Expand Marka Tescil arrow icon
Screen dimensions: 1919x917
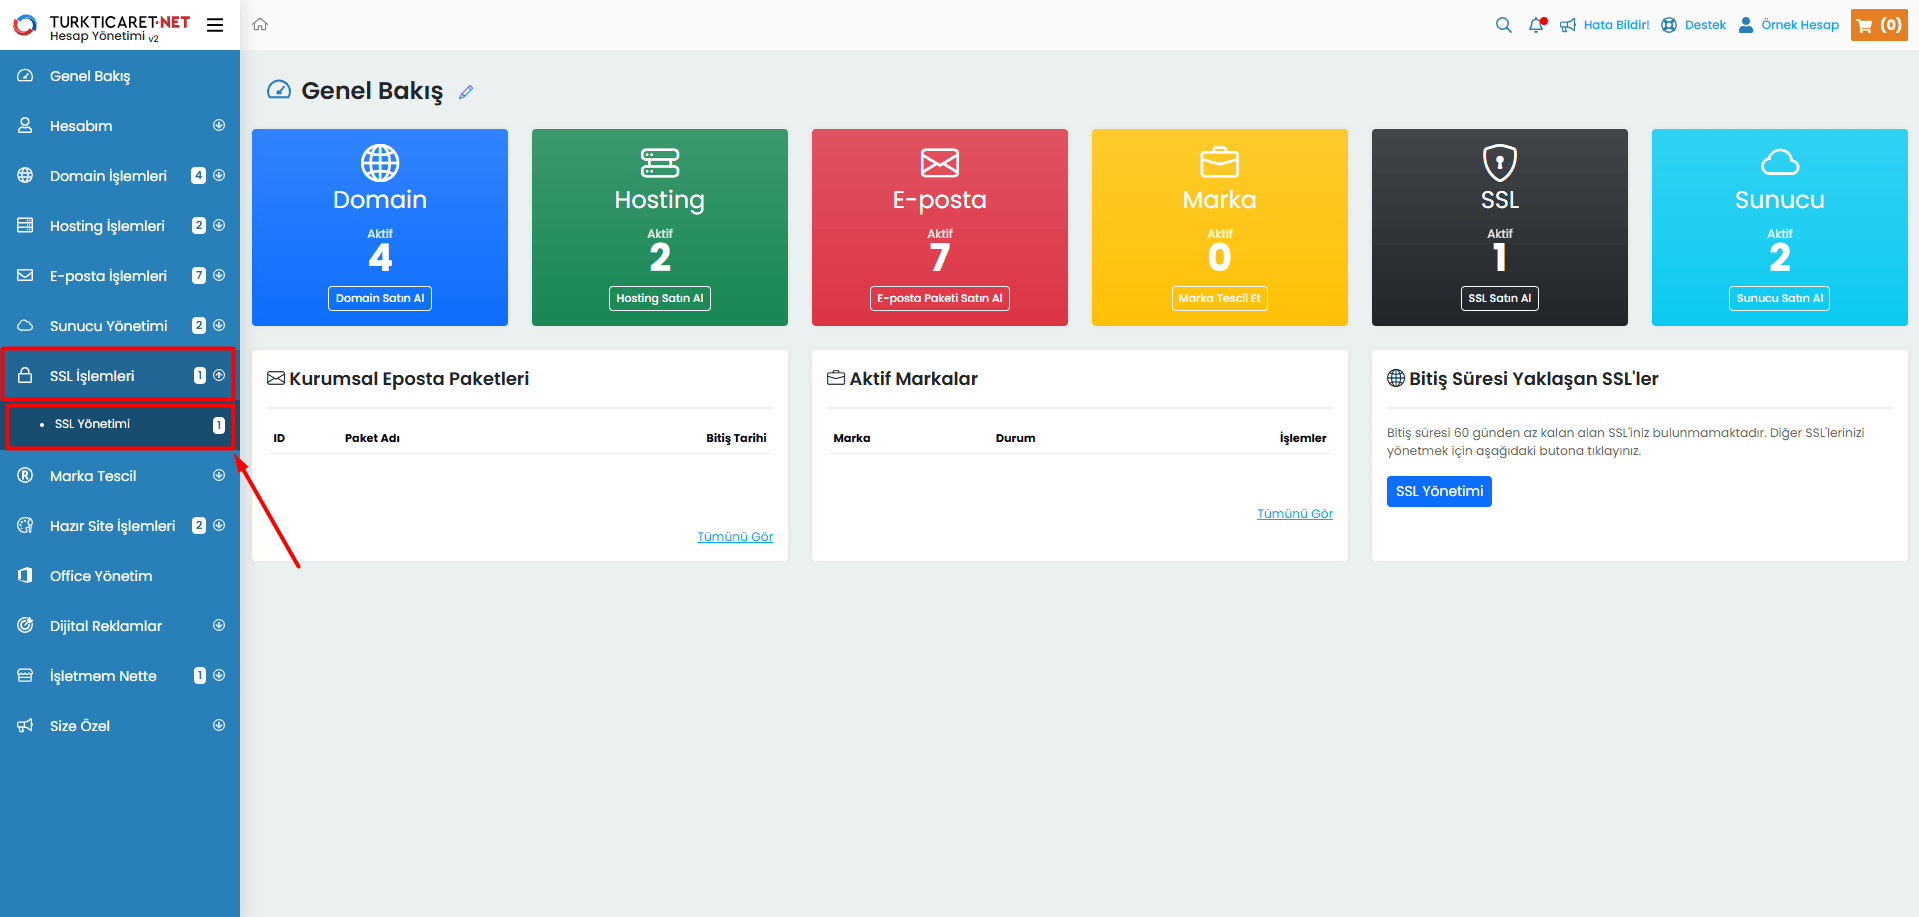click(219, 475)
